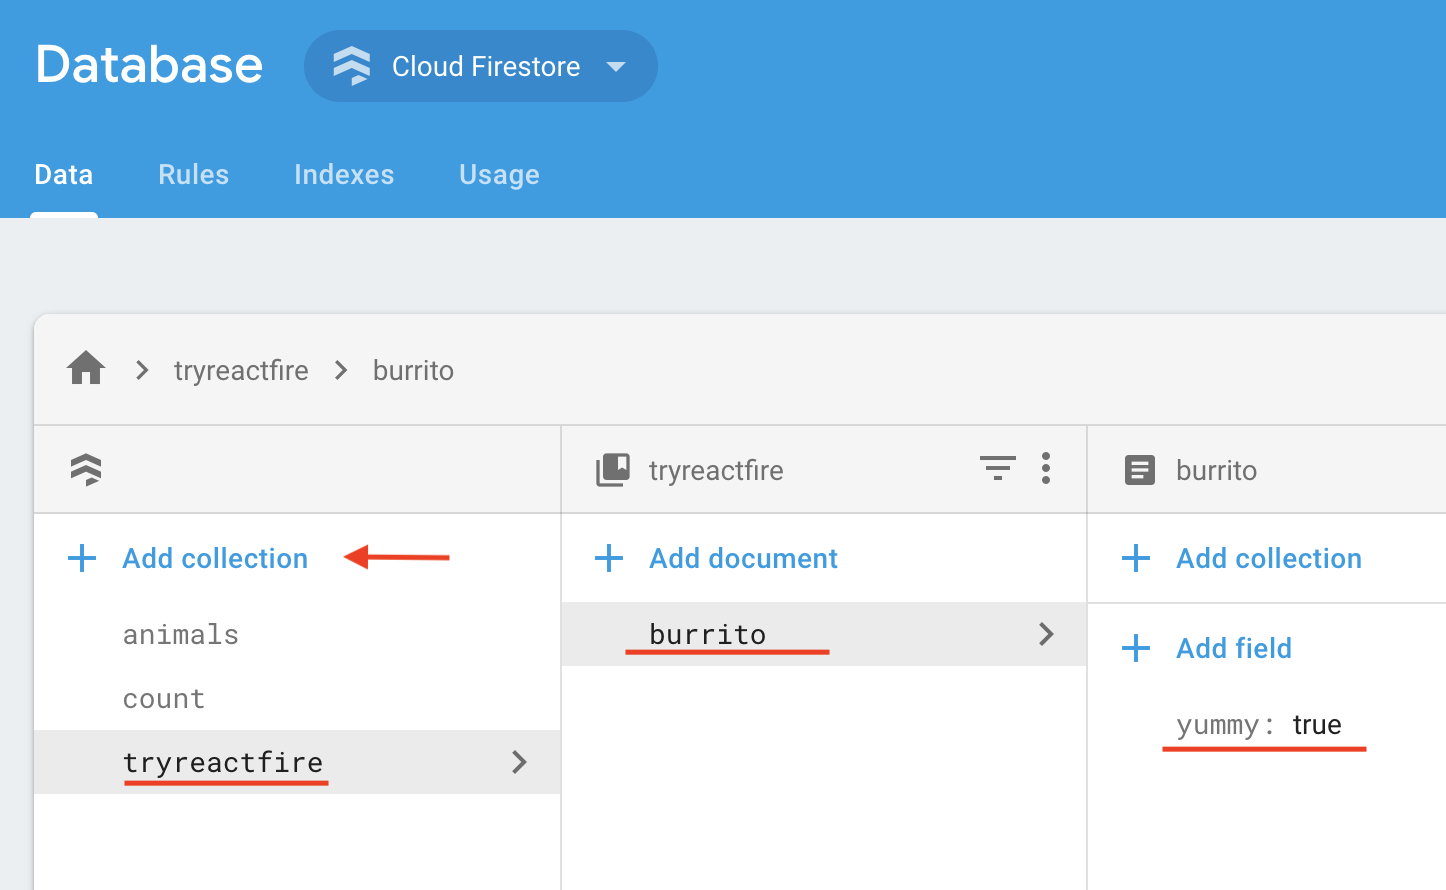Viewport: 1446px width, 890px height.
Task: Open the Usage tab
Action: click(499, 175)
